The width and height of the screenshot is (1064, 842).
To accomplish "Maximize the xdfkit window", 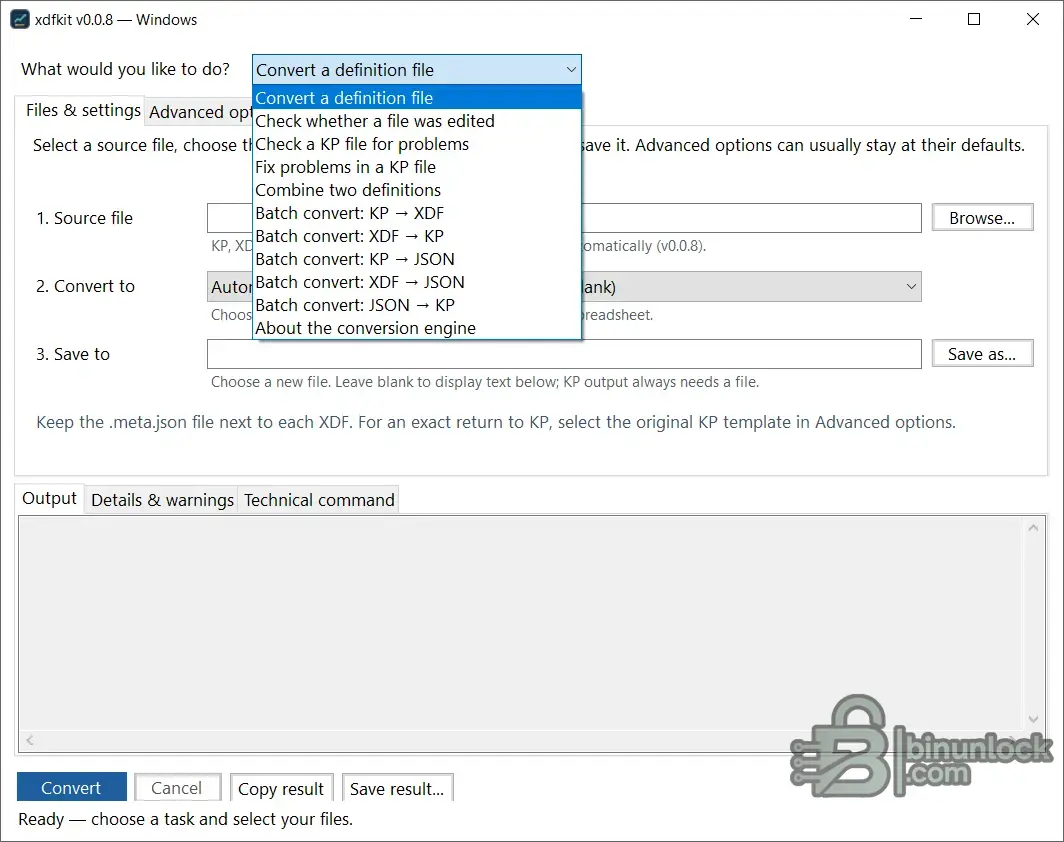I will click(x=974, y=19).
